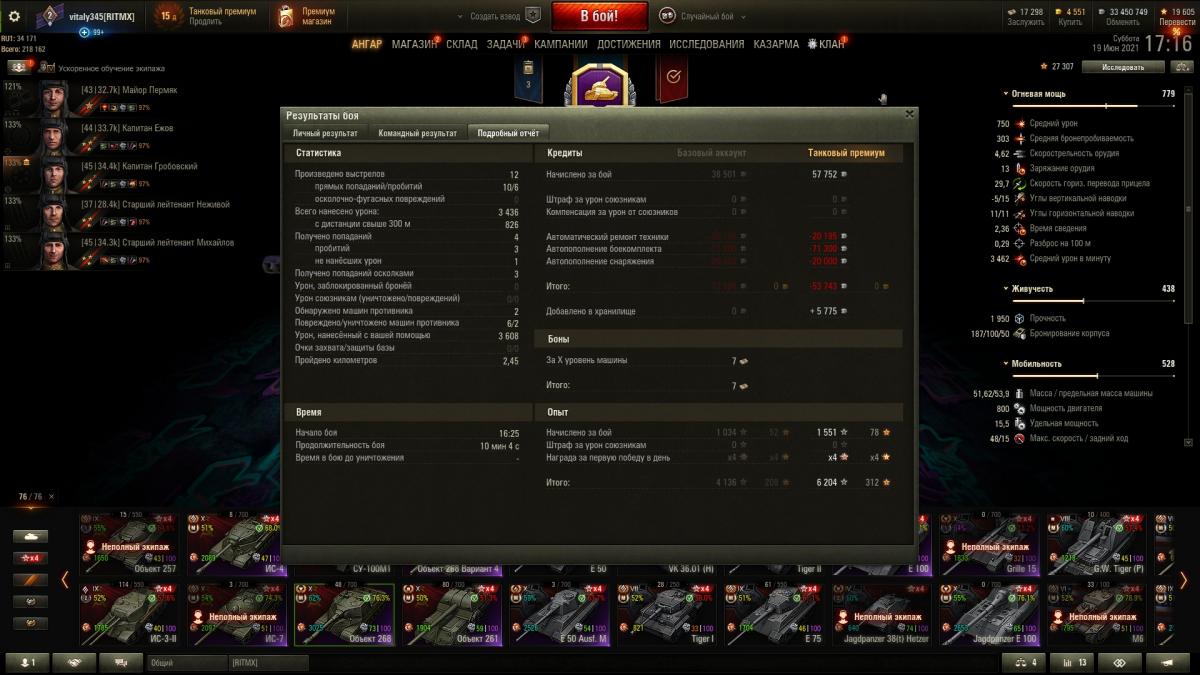
Task: Start battle with the red battle button
Action: pos(599,16)
